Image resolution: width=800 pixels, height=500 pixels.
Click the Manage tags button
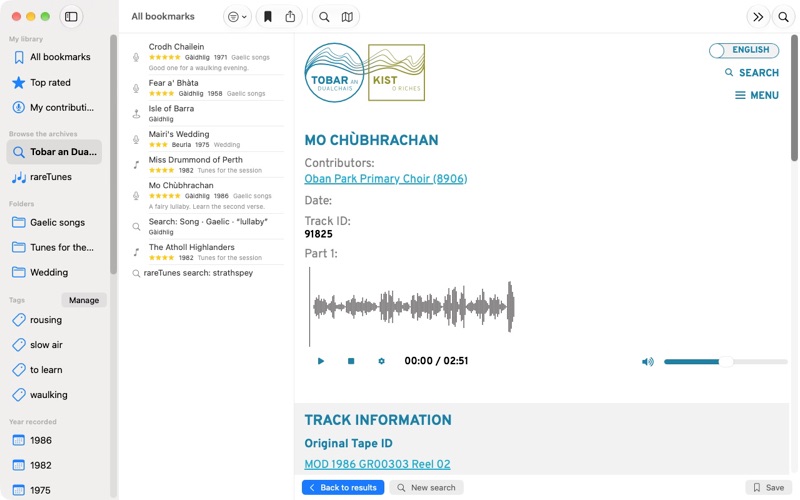(x=84, y=300)
